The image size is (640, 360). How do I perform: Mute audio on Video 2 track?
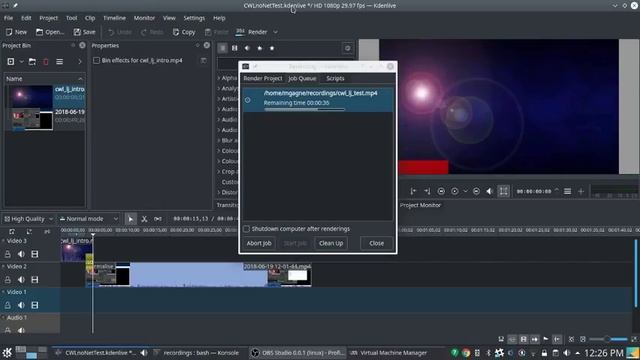[x=21, y=280]
